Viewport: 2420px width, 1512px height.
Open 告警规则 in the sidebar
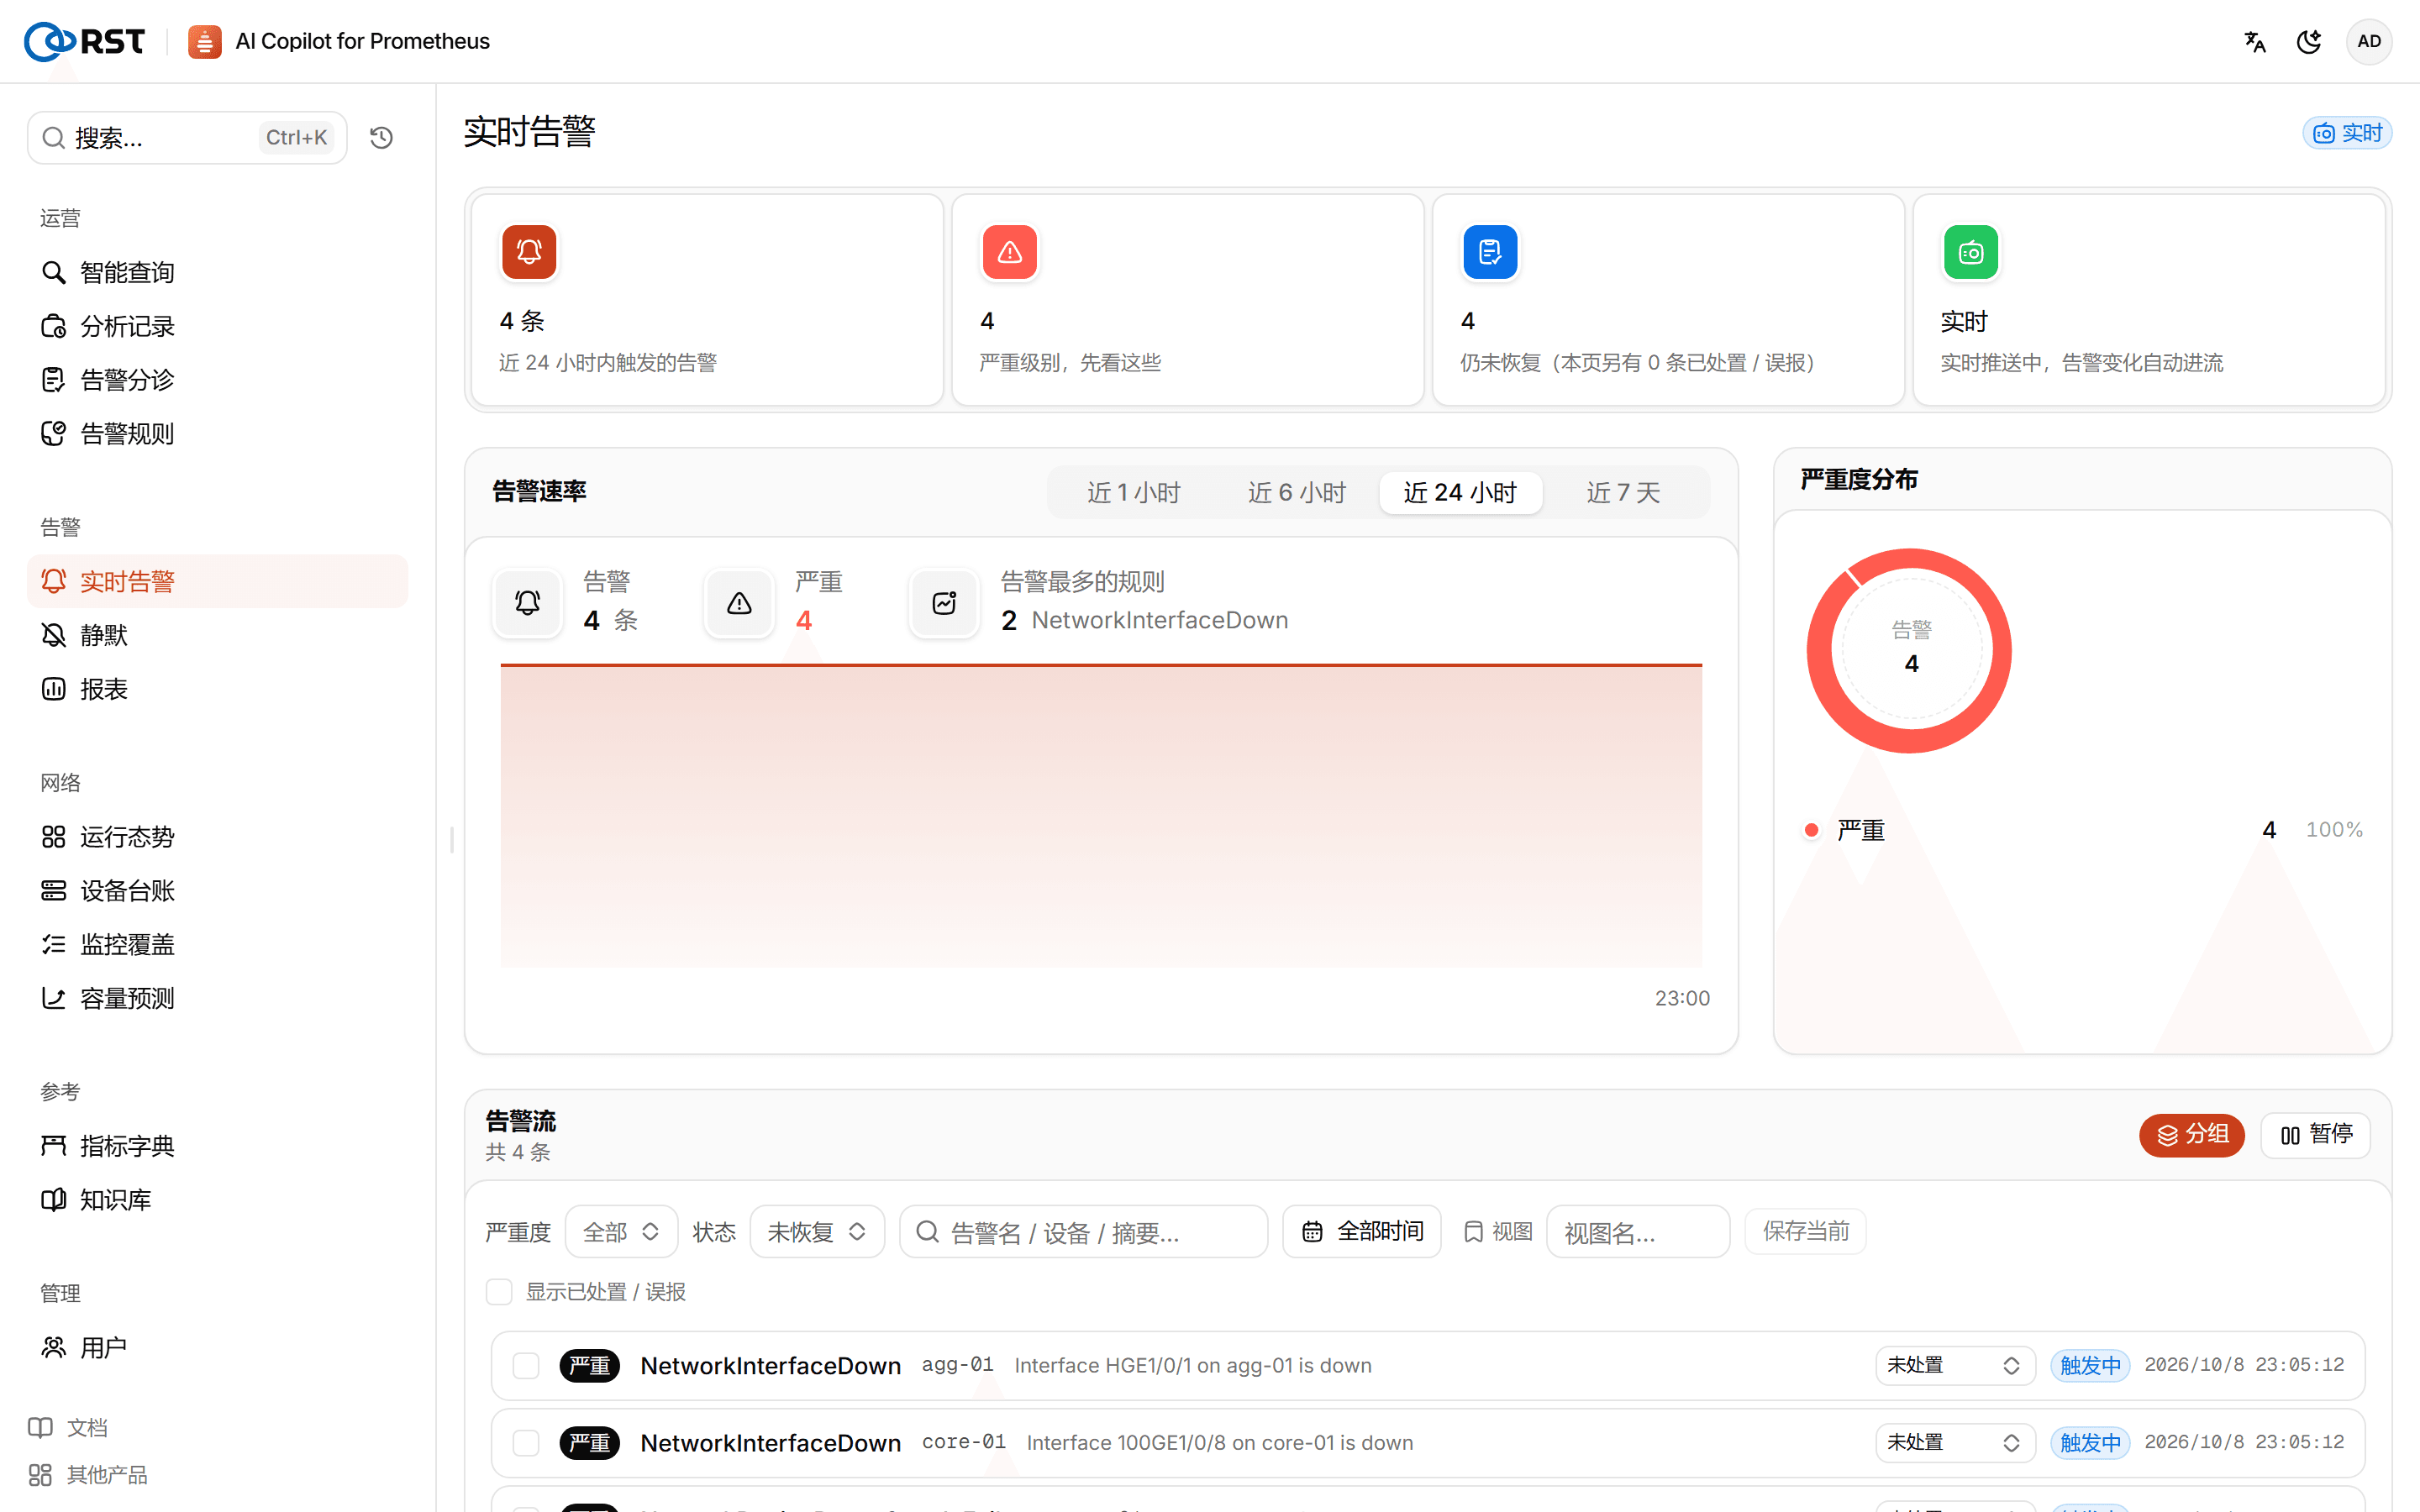click(217, 434)
